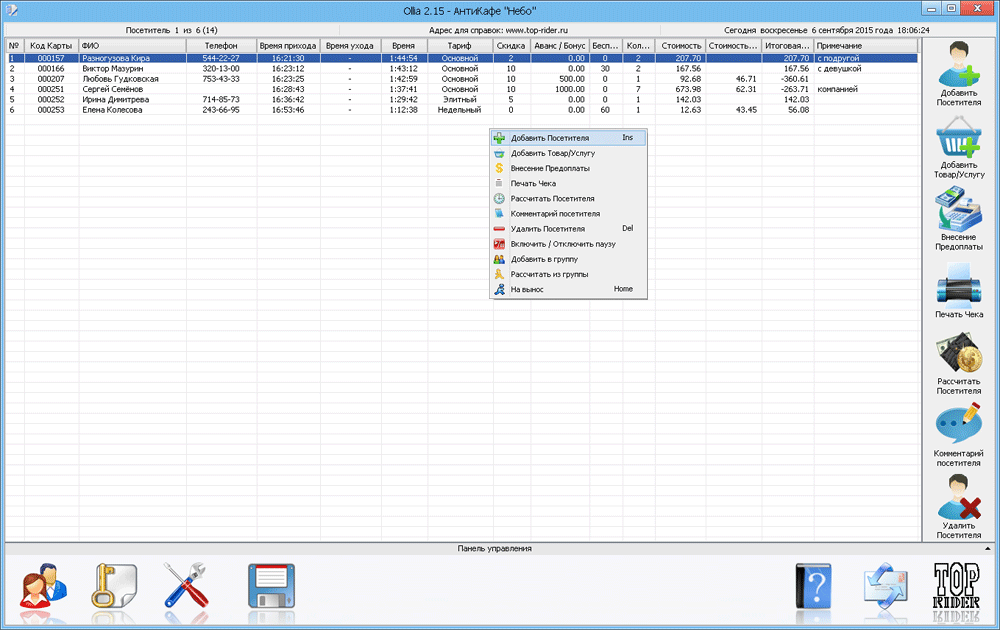Click Рассчитать Посетителя wallet icon in sidebar
The height and width of the screenshot is (630, 1000).
pyautogui.click(x=958, y=353)
